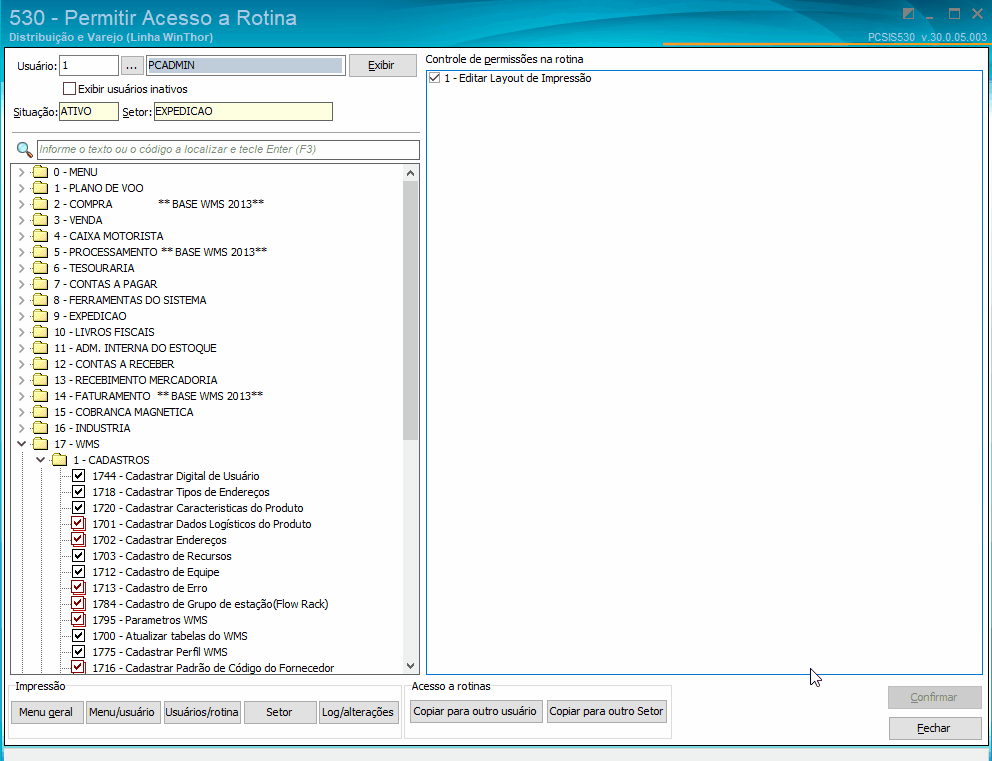992x761 pixels.
Task: Click the Usuários/rotina print button
Action: point(202,712)
